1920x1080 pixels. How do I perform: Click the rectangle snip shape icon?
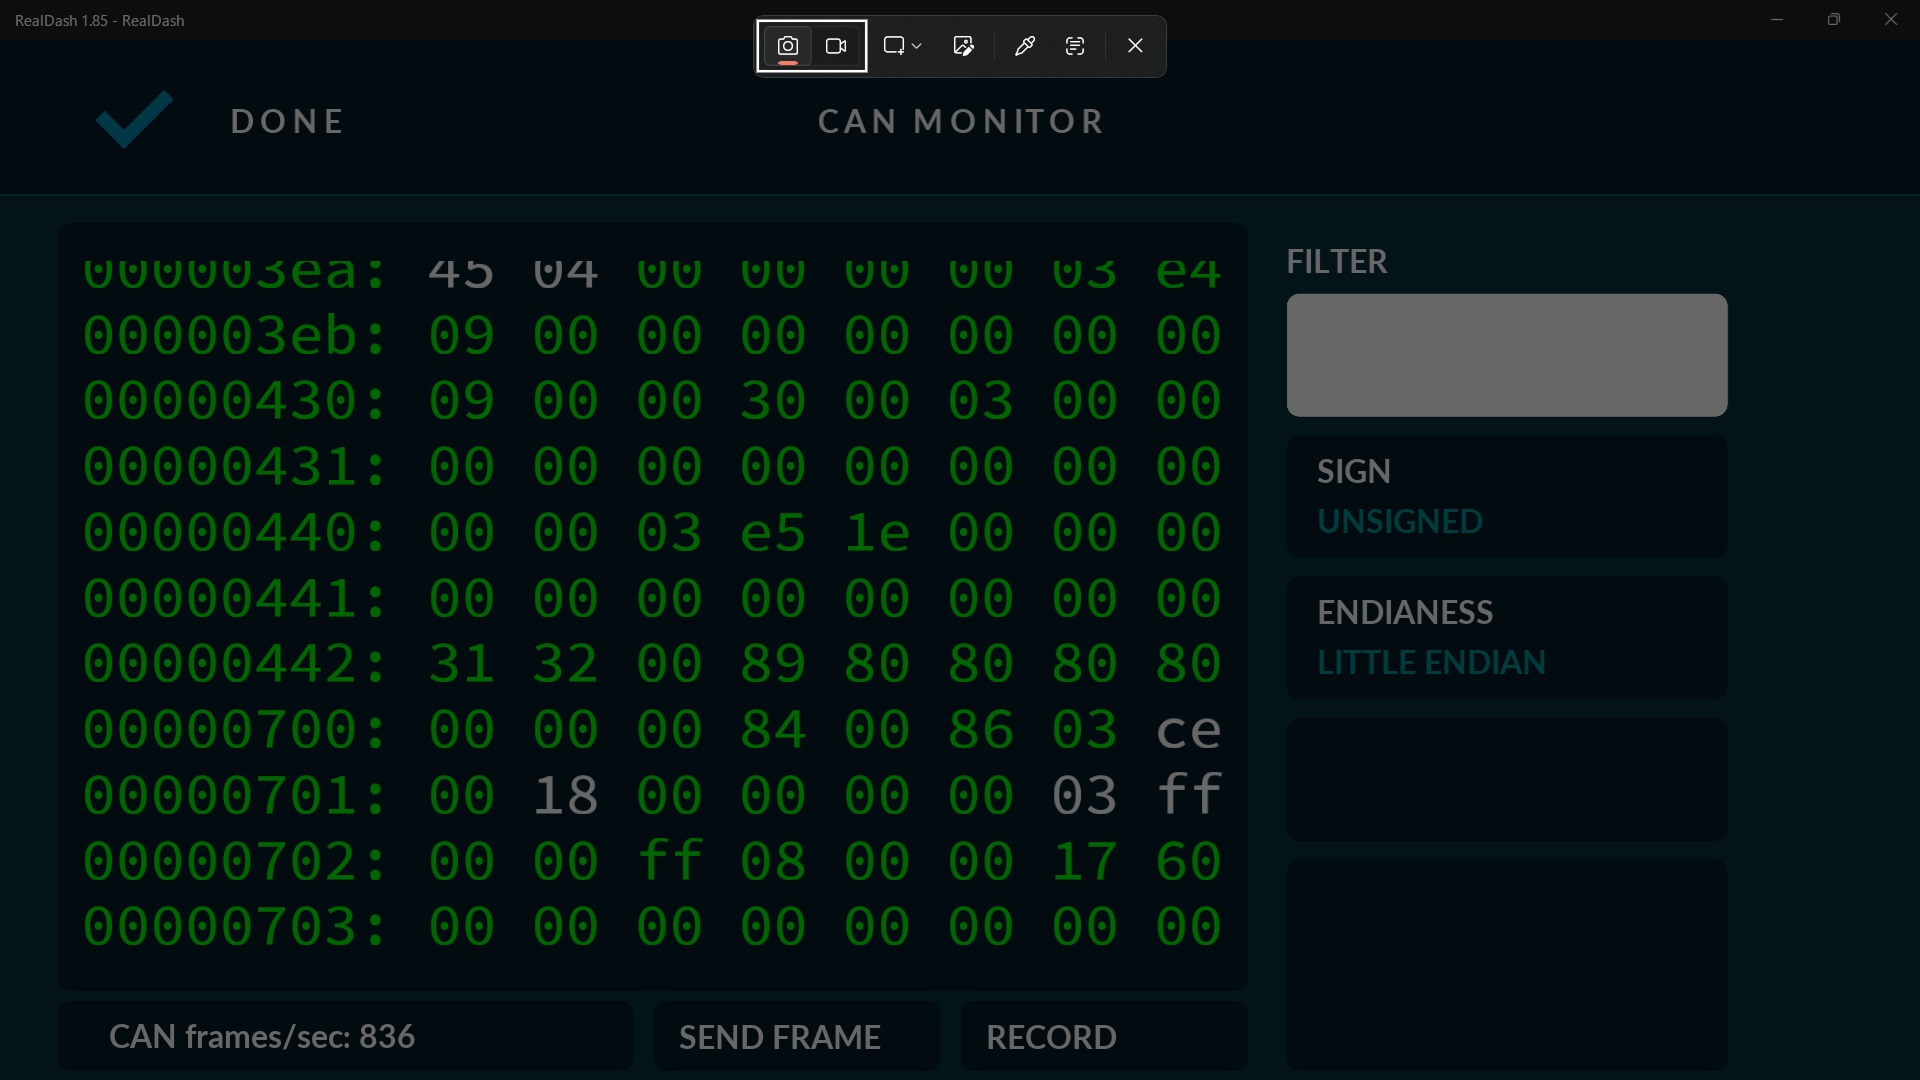point(893,46)
